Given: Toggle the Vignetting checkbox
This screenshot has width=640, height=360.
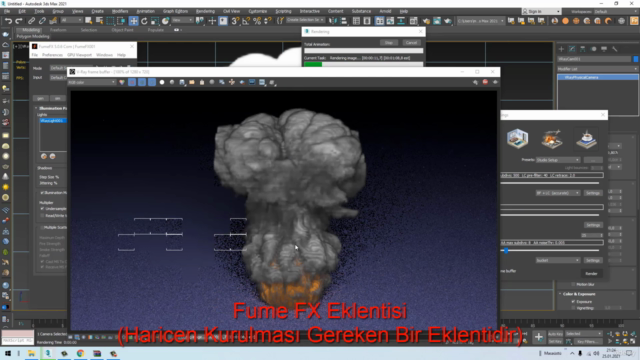Looking at the screenshot, I should coord(573,308).
